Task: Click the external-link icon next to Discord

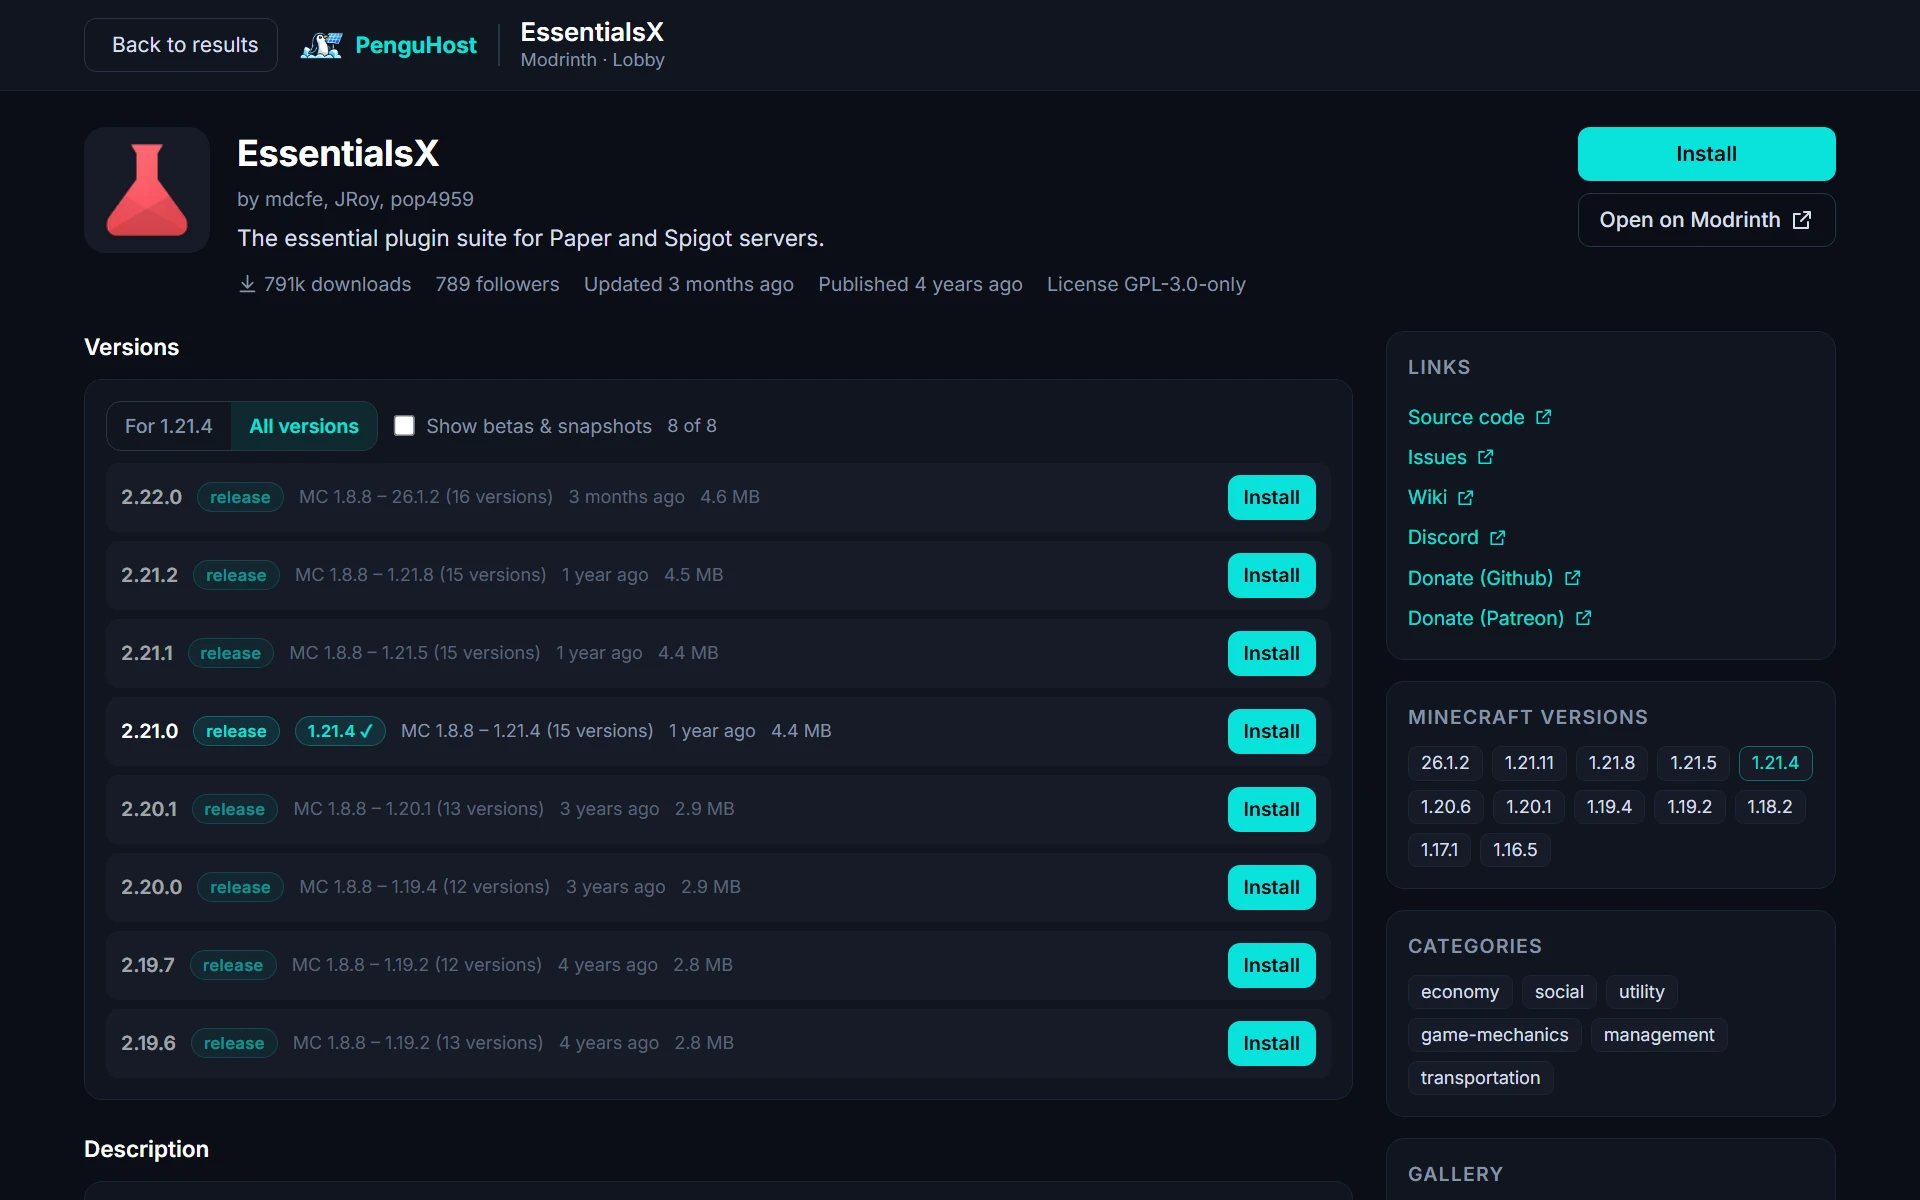Action: coord(1498,538)
